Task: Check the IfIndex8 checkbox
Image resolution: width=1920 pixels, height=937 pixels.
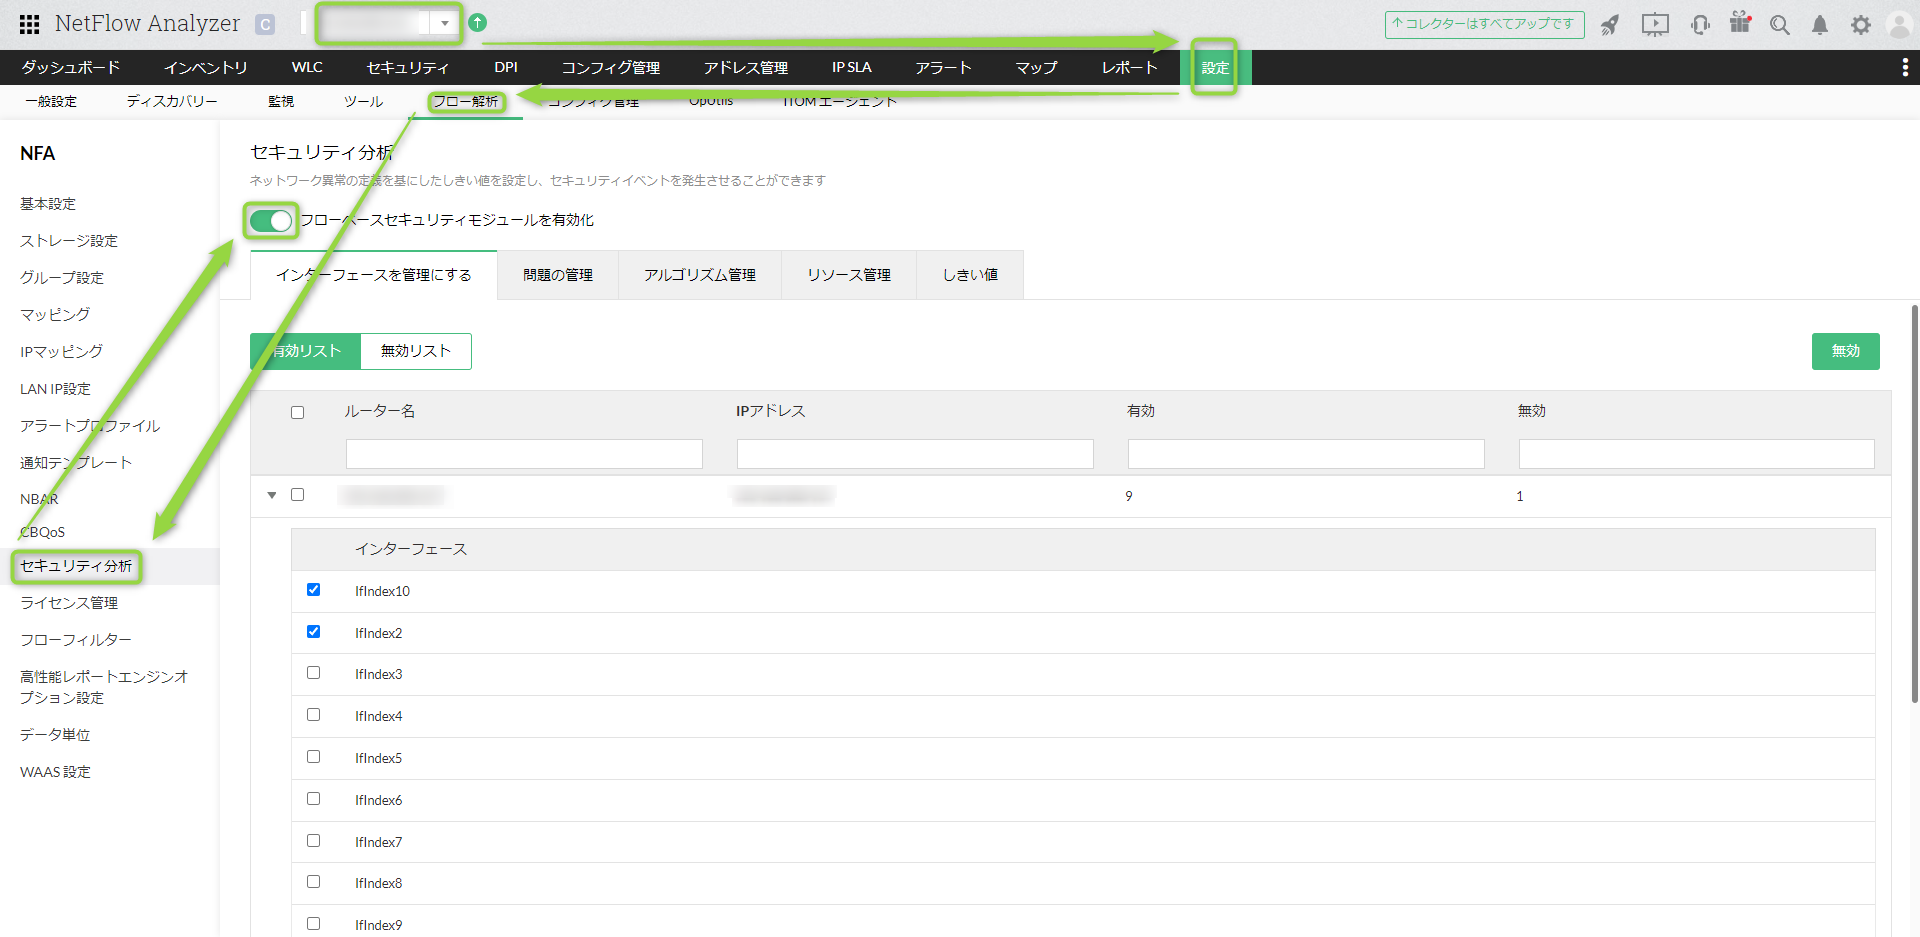Action: pyautogui.click(x=313, y=882)
